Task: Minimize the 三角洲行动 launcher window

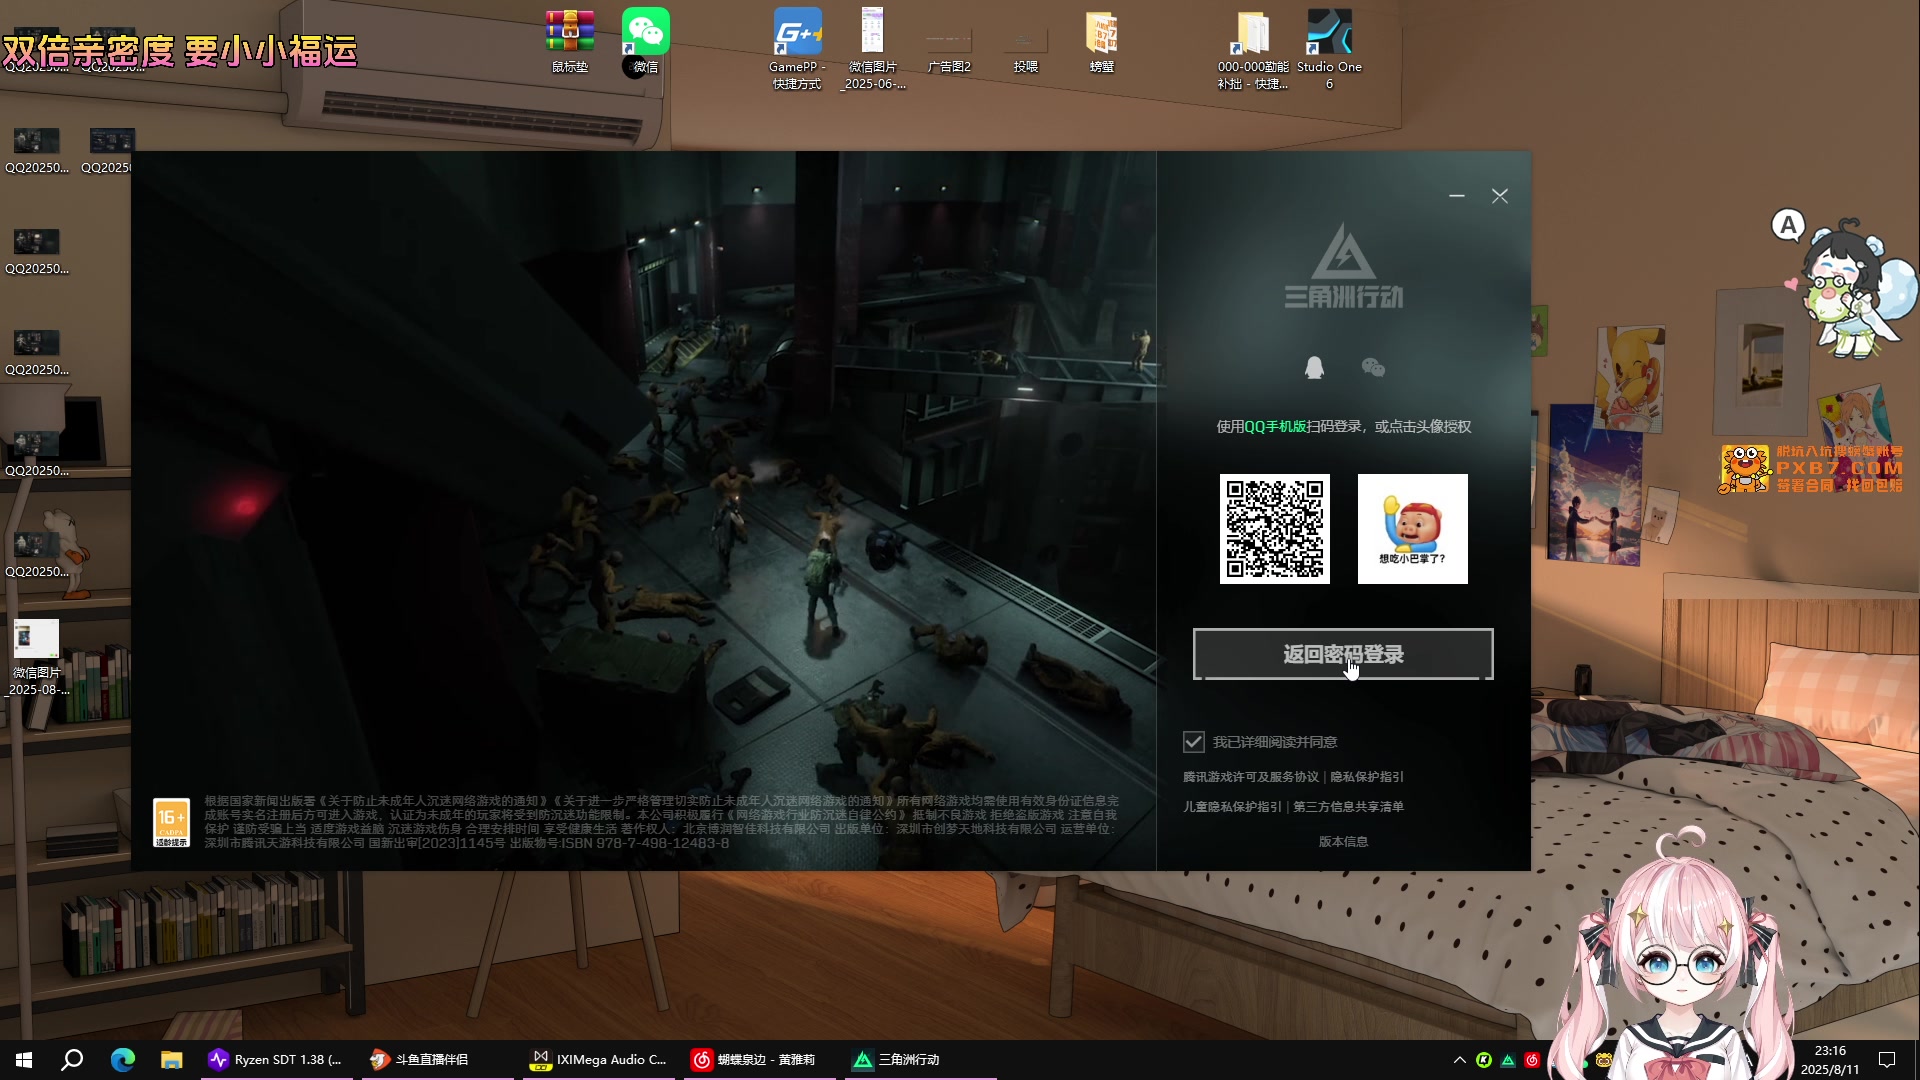Action: click(x=1457, y=196)
